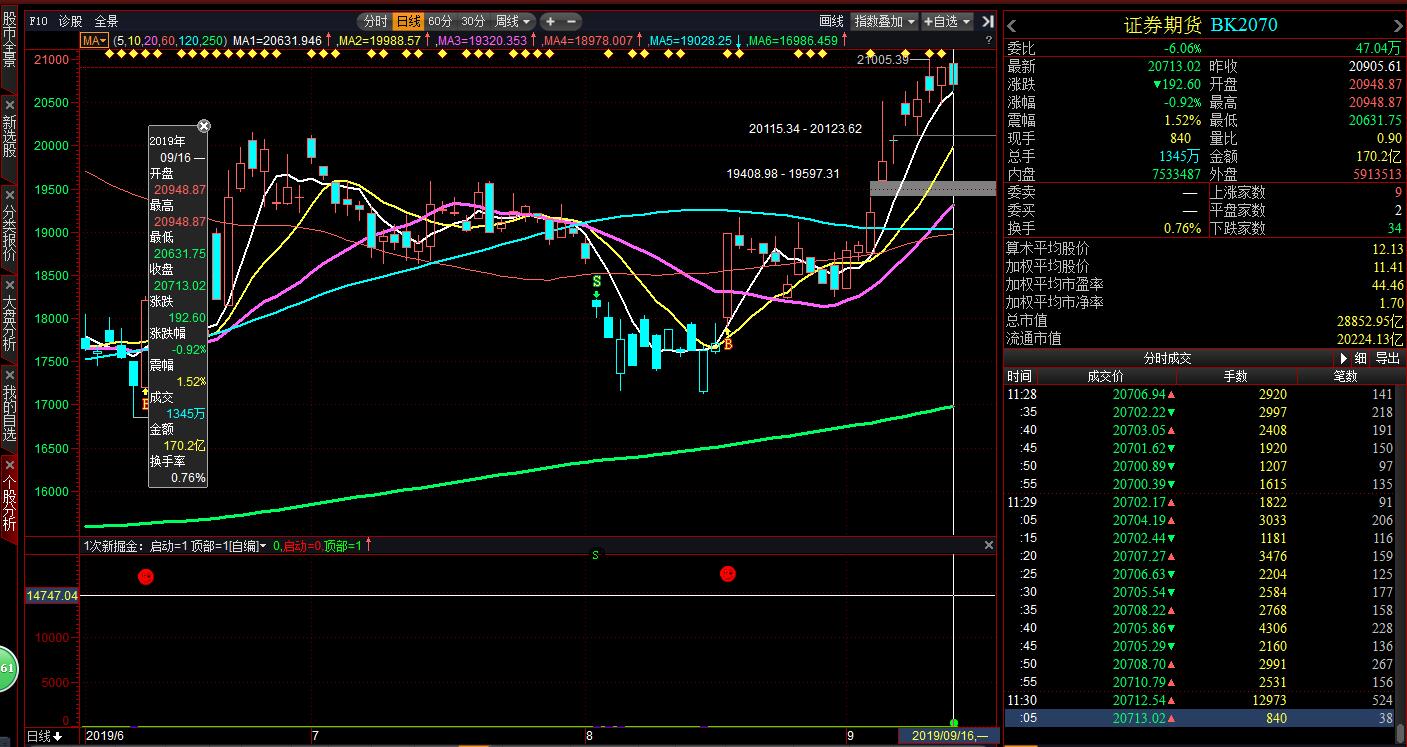Switch chart to 分时 view
Image resolution: width=1407 pixels, height=747 pixels.
[x=375, y=21]
